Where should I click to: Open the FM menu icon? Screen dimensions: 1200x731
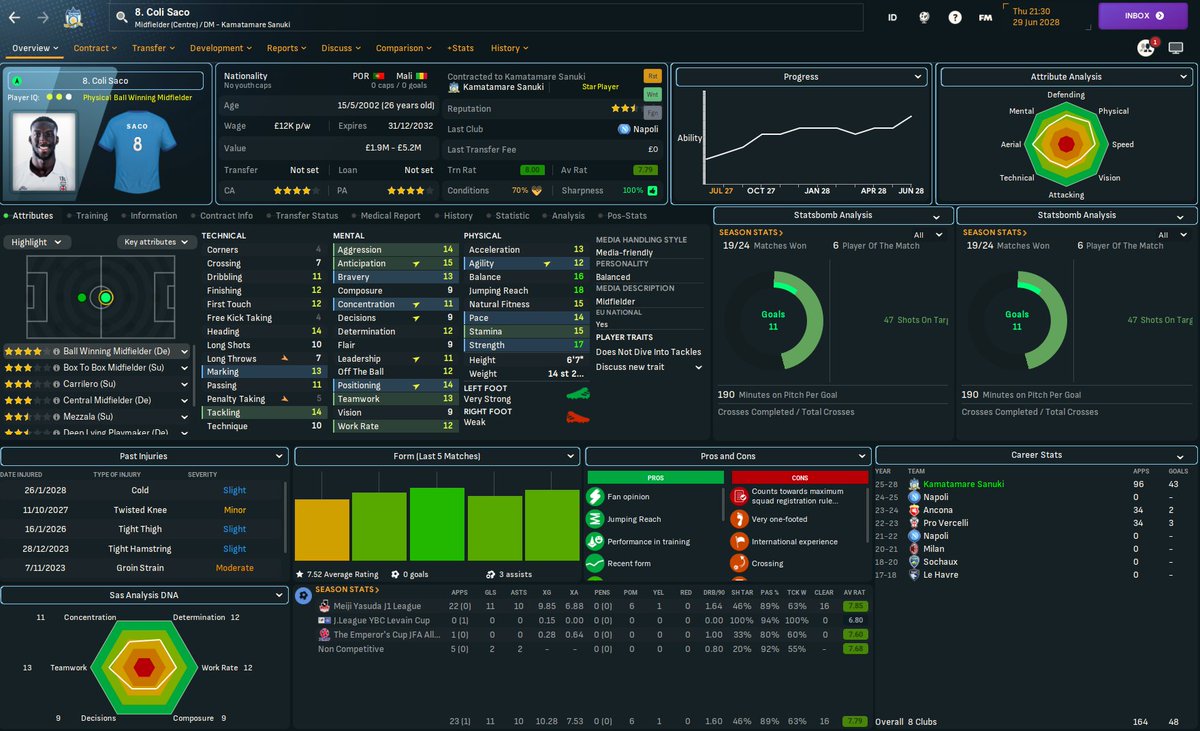985,17
